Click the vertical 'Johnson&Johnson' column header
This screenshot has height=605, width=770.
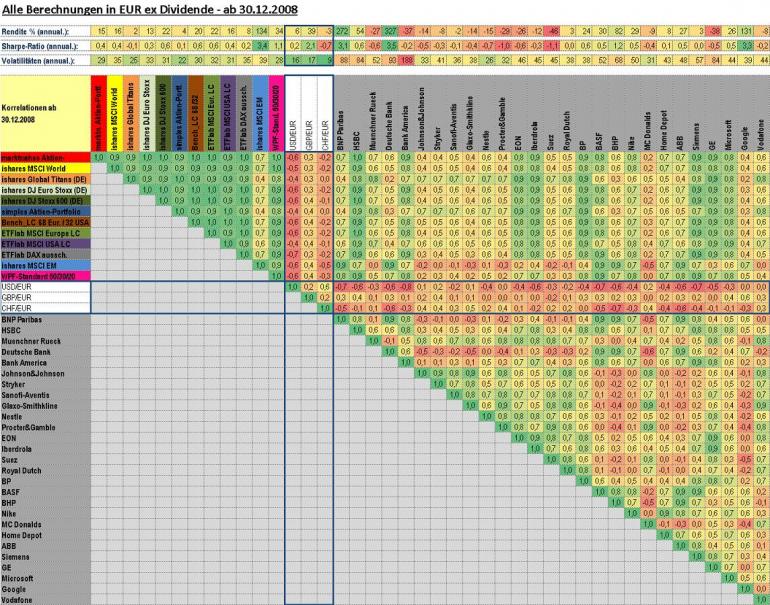(421, 113)
